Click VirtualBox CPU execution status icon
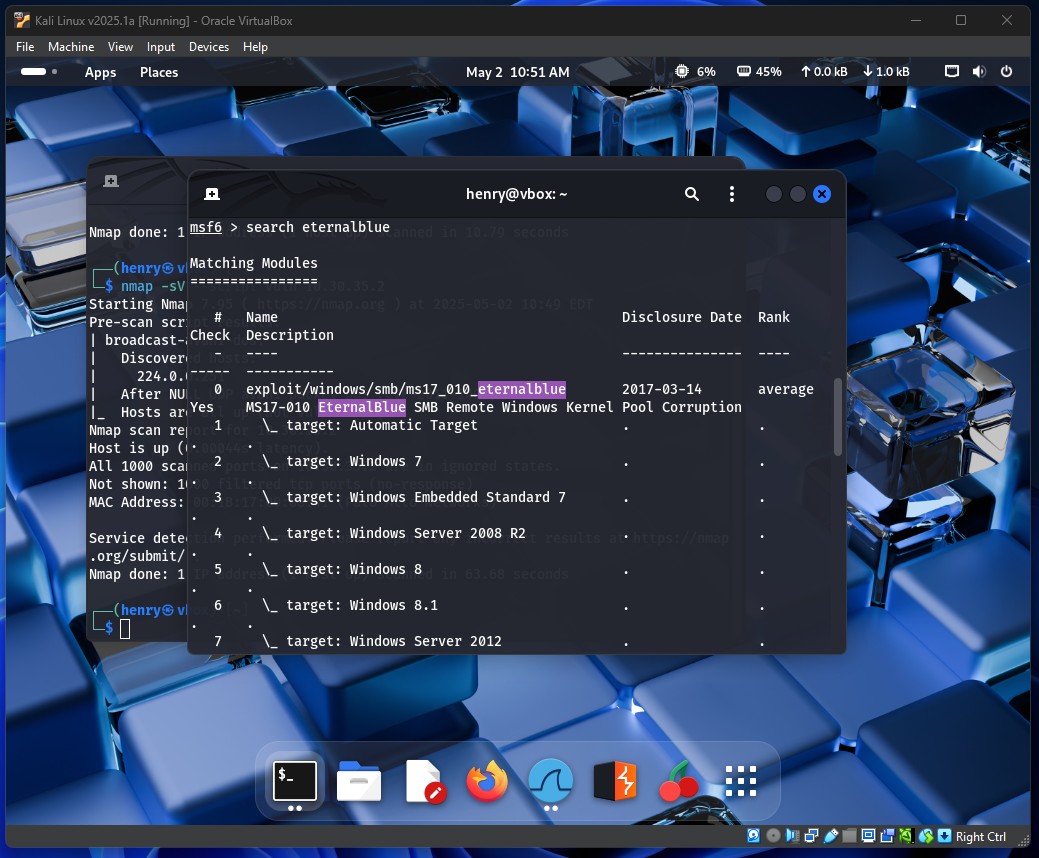 (x=906, y=835)
